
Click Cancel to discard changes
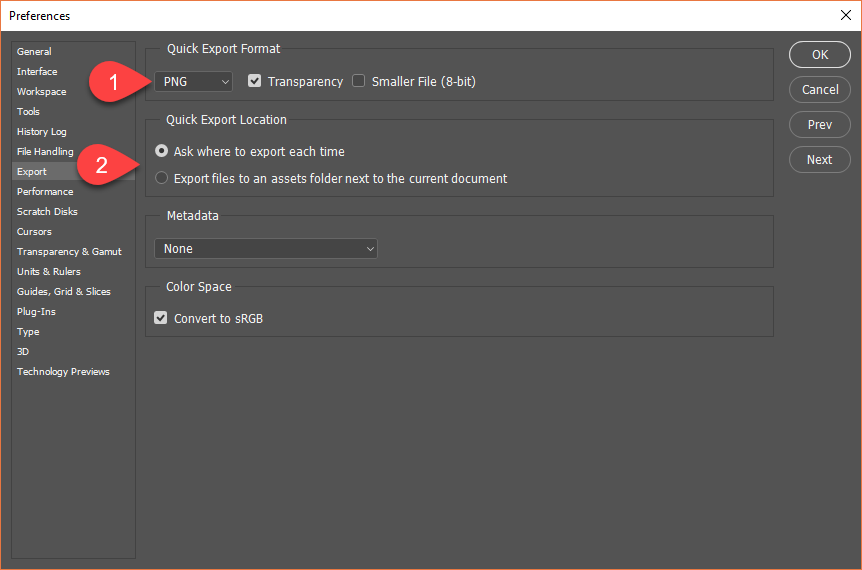[x=820, y=90]
